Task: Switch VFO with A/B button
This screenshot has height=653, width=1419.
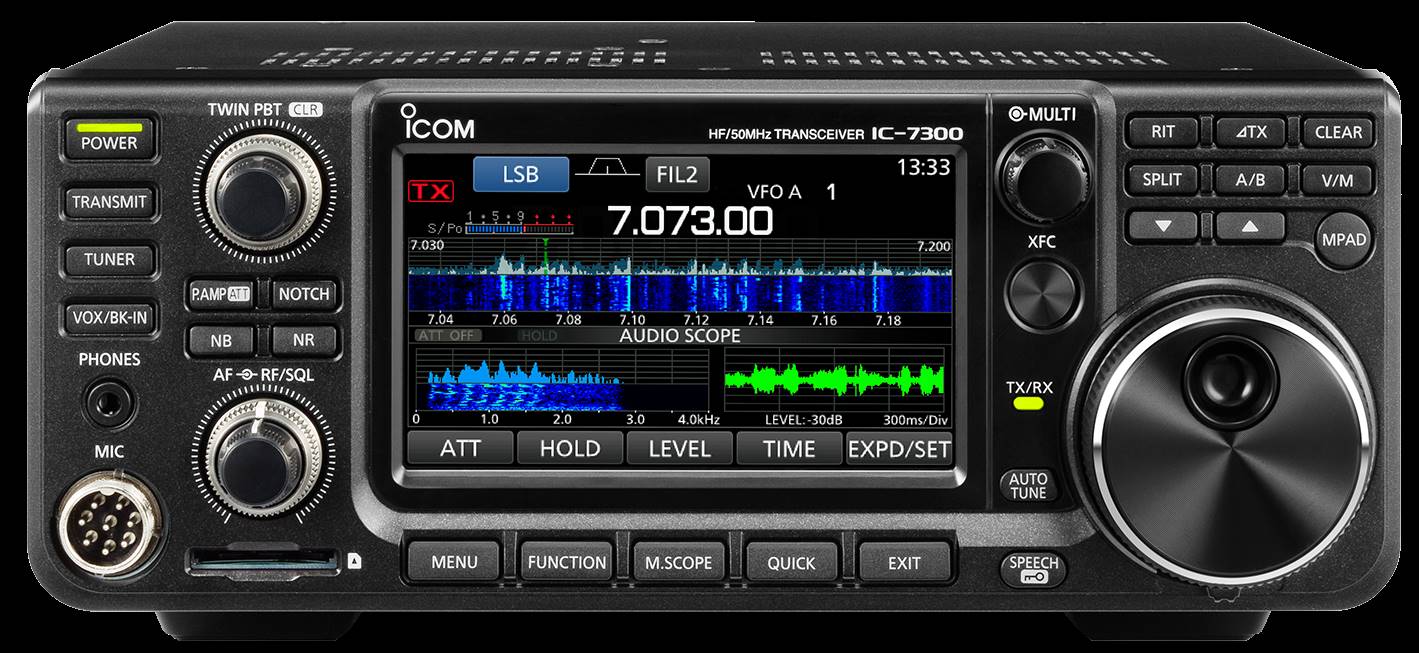Action: pos(1250,180)
